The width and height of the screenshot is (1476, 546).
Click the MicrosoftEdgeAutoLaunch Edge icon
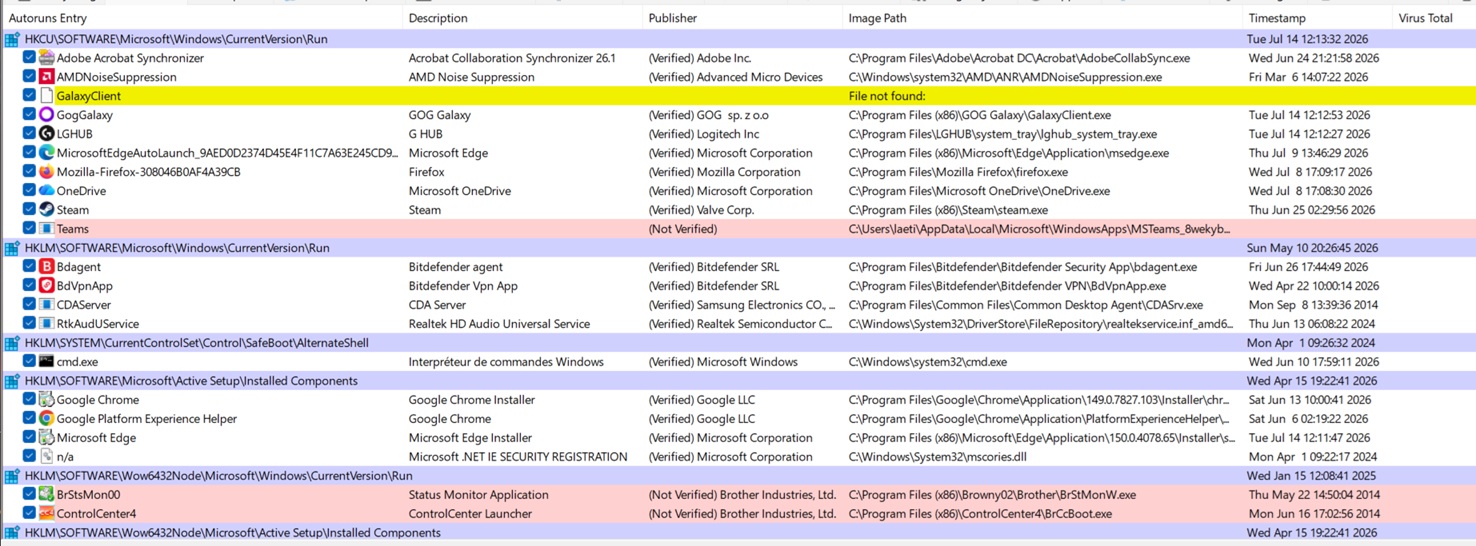(46, 153)
